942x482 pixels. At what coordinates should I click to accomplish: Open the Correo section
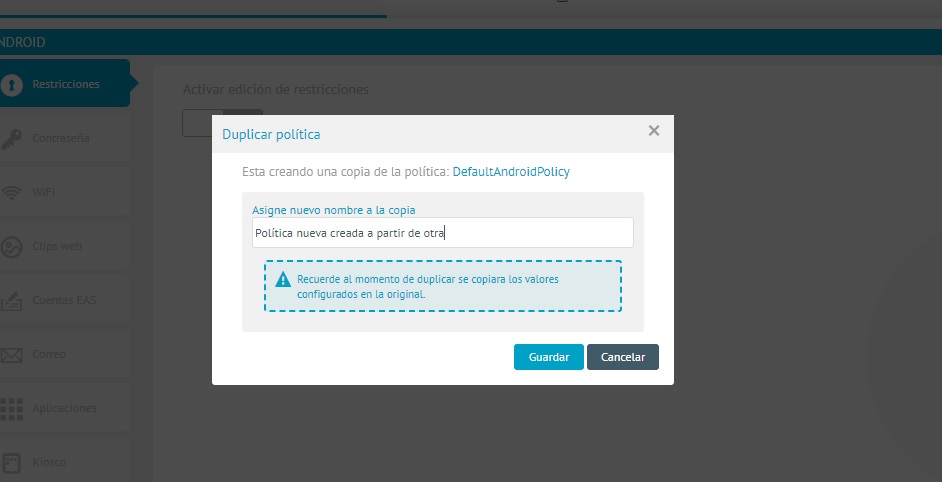(x=65, y=354)
